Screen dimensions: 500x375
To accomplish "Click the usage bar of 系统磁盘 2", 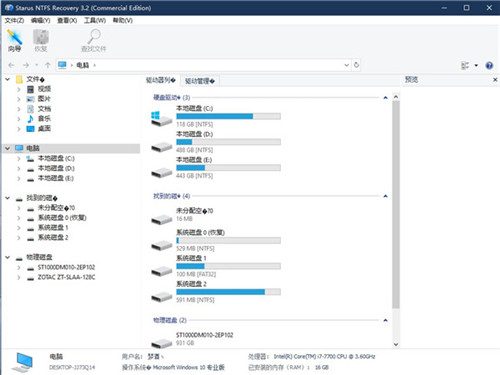I will coord(228,292).
